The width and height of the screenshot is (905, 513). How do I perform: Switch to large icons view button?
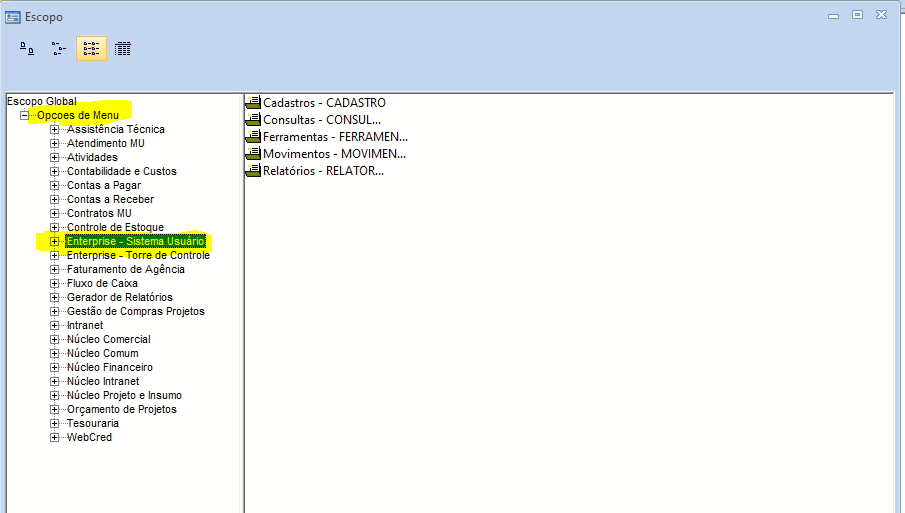coord(27,48)
